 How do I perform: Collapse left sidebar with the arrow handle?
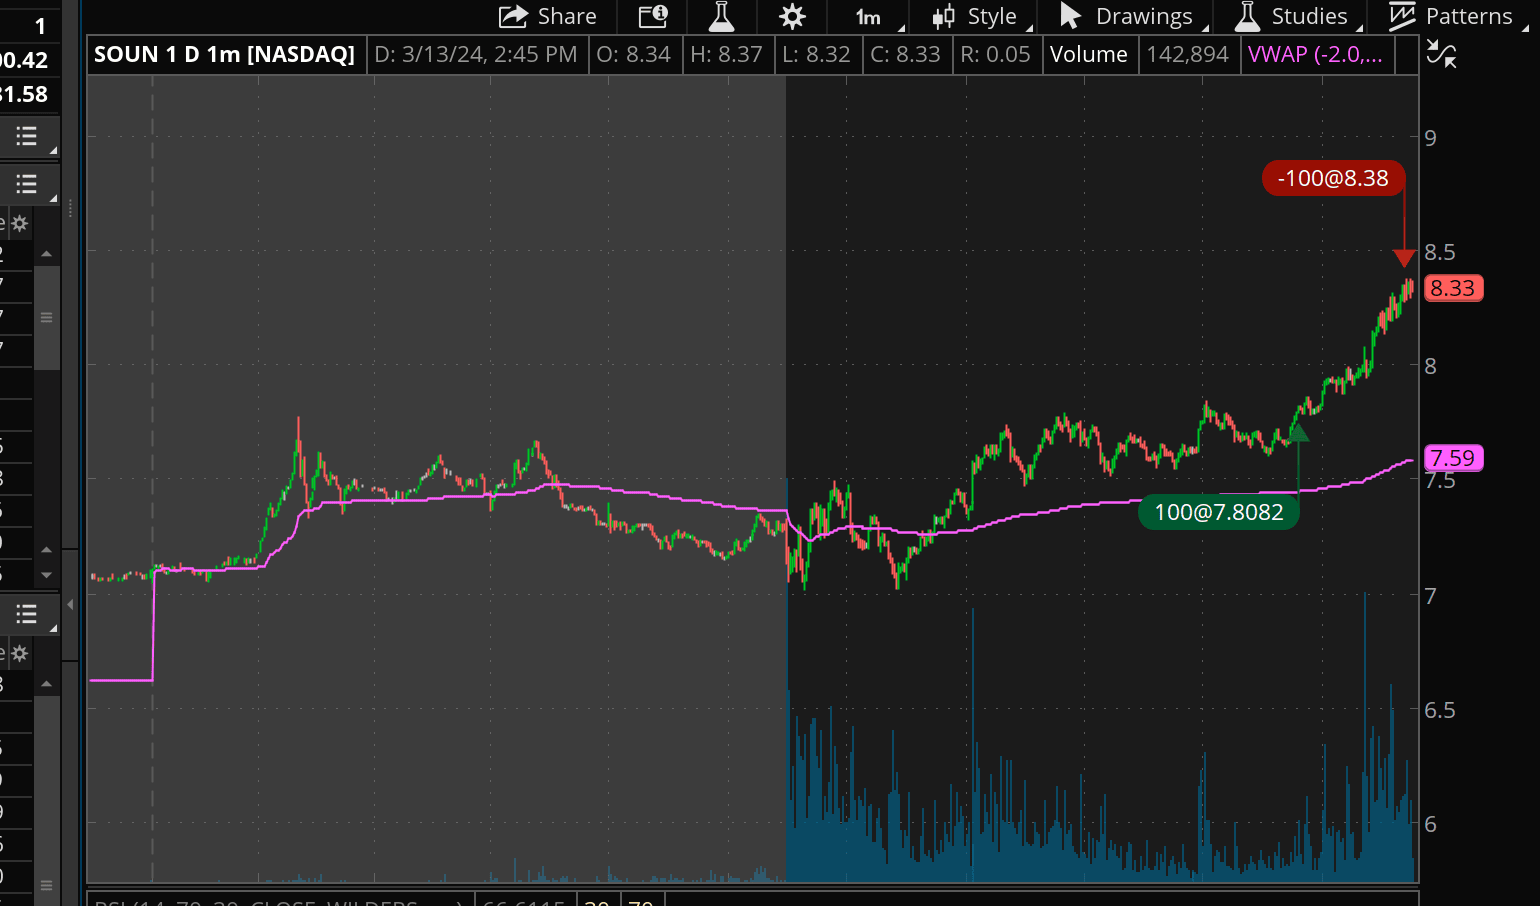[x=70, y=605]
